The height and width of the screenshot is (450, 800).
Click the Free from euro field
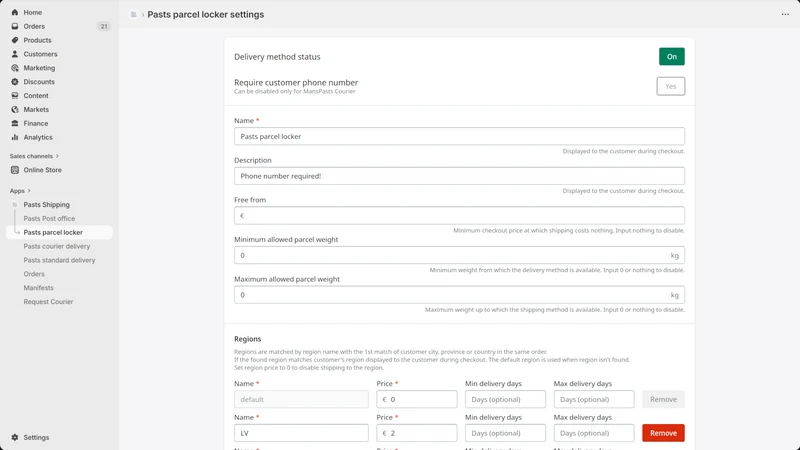(x=459, y=215)
